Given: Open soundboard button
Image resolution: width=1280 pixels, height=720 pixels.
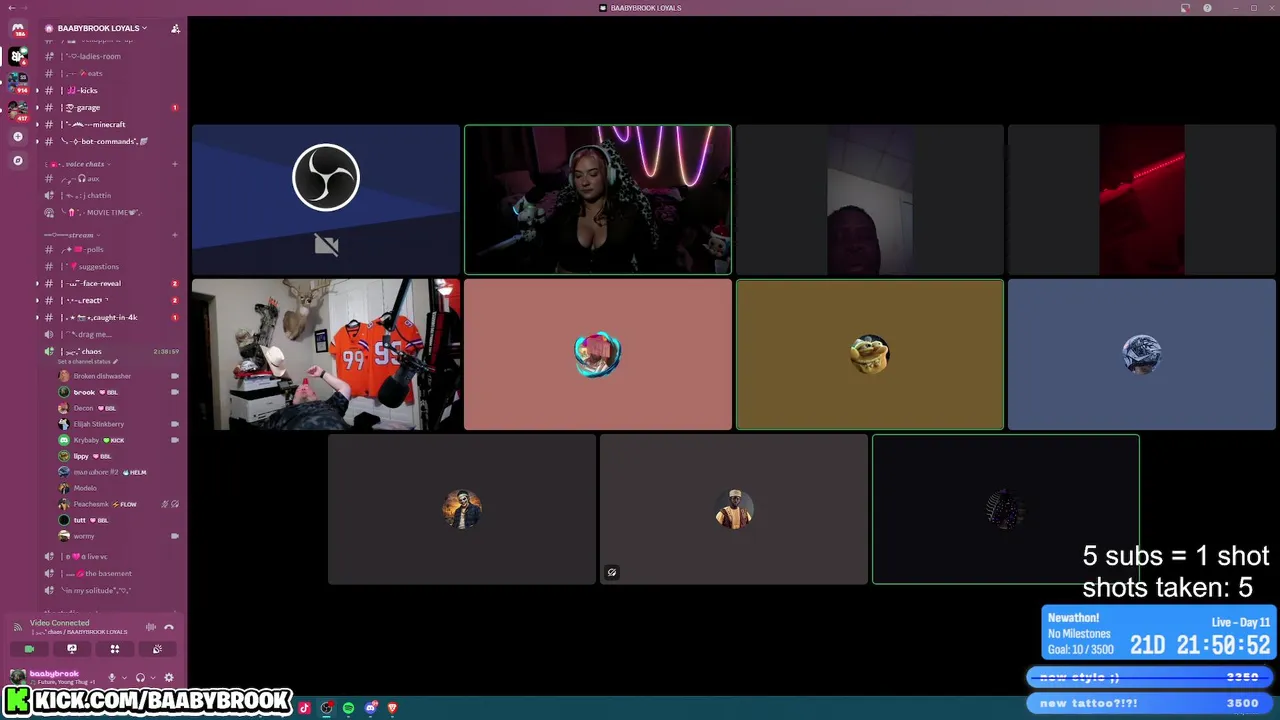Looking at the screenshot, I should pos(157,649).
